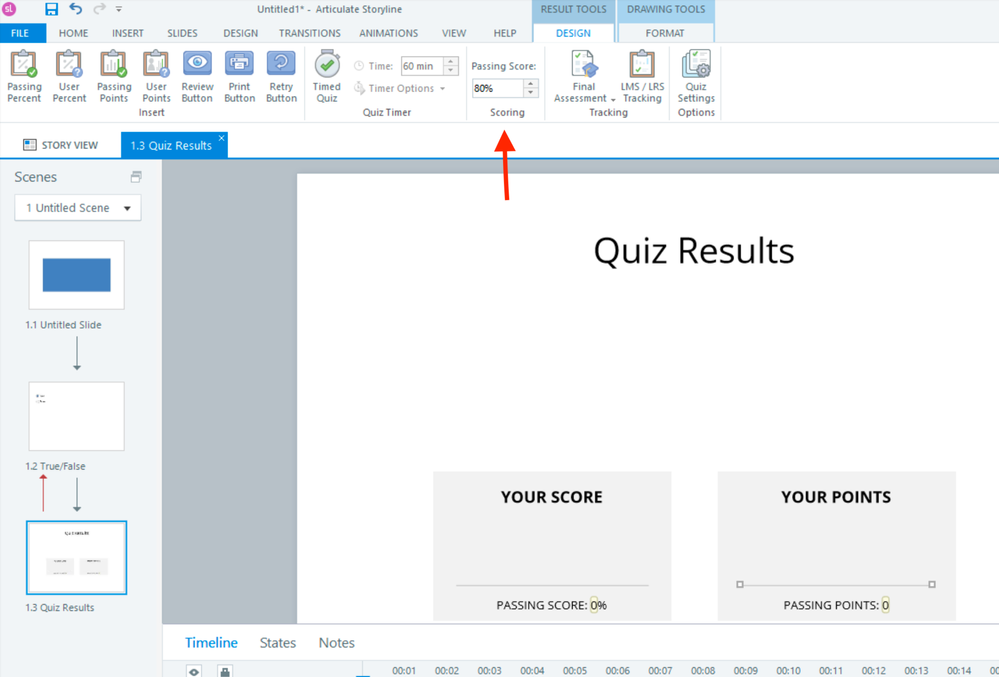Open the Final Assessment dropdown

[584, 76]
